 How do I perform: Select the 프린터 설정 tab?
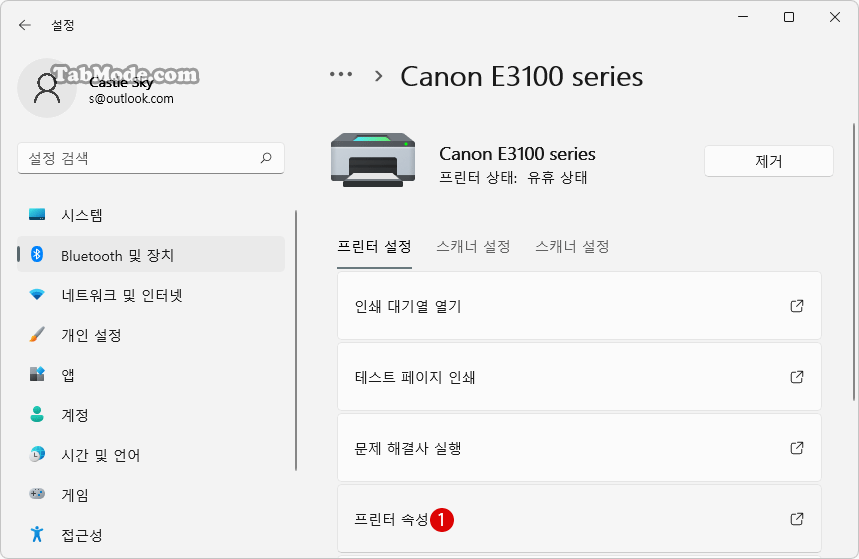click(374, 247)
